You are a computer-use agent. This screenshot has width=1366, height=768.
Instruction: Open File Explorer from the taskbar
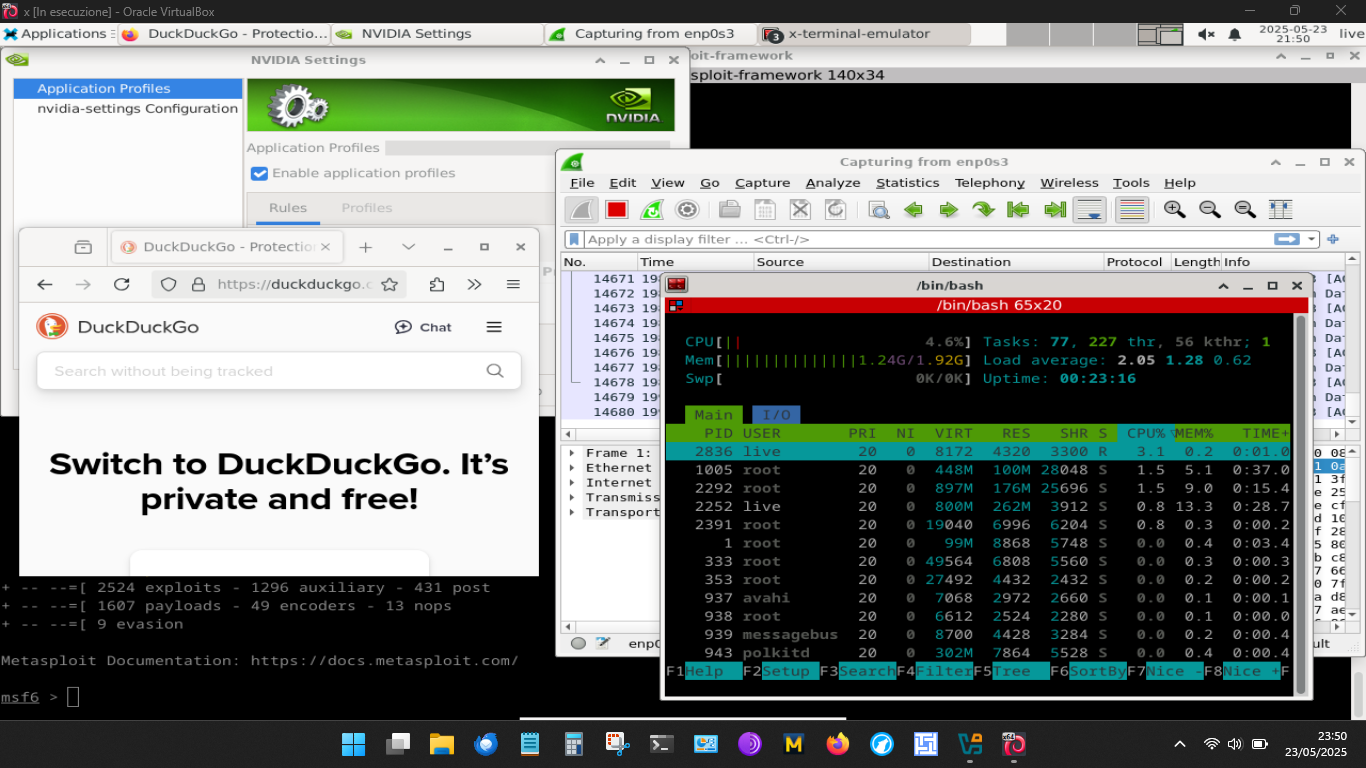[442, 744]
